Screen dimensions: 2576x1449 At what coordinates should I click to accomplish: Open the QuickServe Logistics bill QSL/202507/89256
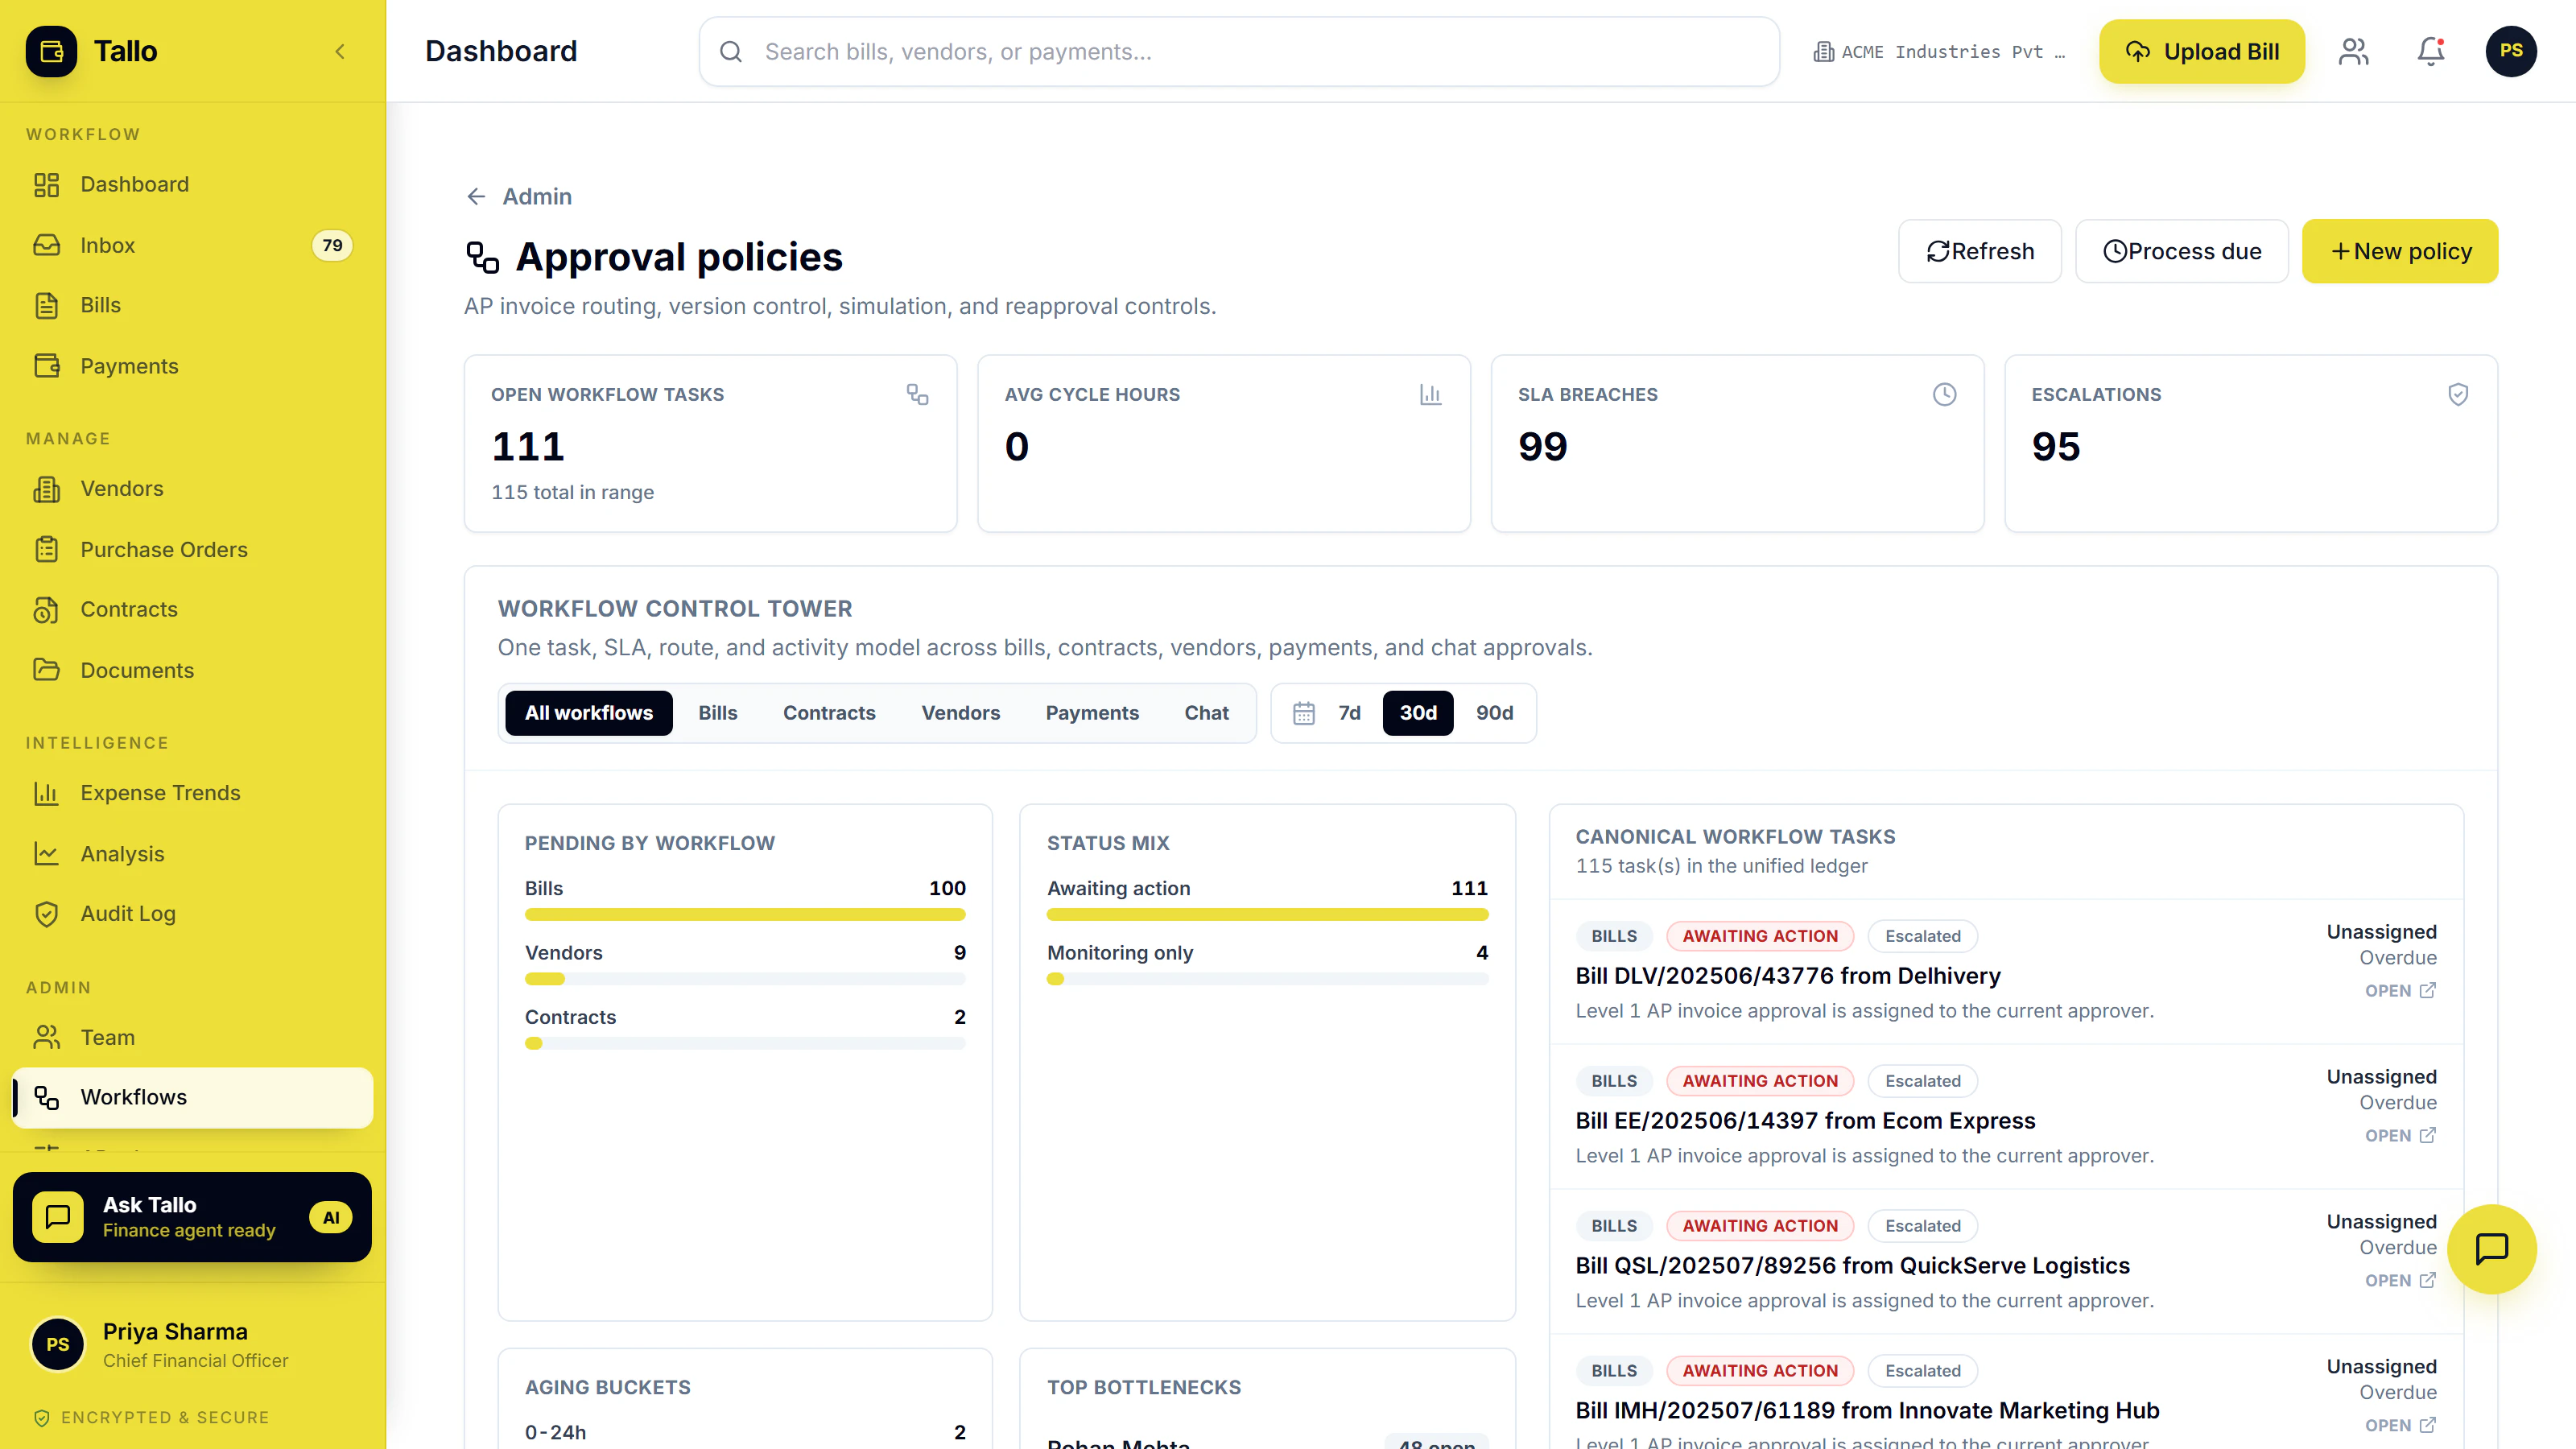[1853, 1266]
